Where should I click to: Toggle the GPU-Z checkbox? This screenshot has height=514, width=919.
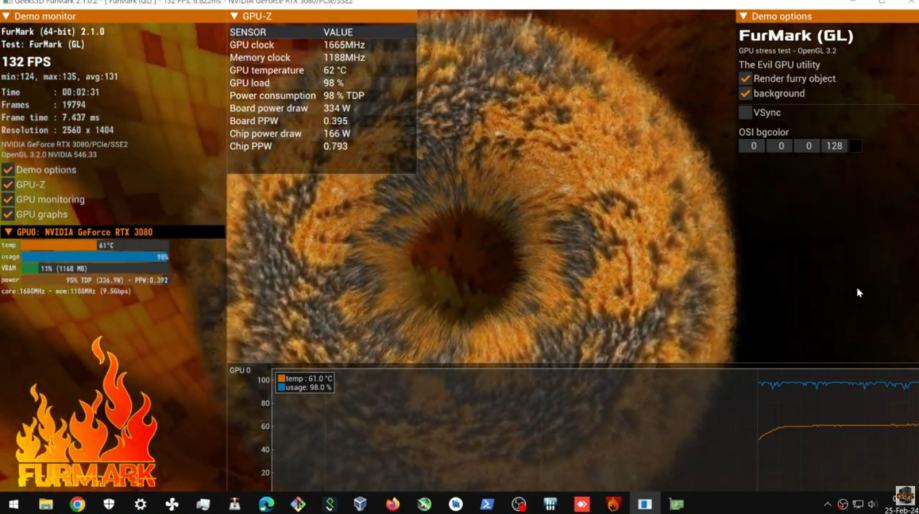[x=8, y=185]
